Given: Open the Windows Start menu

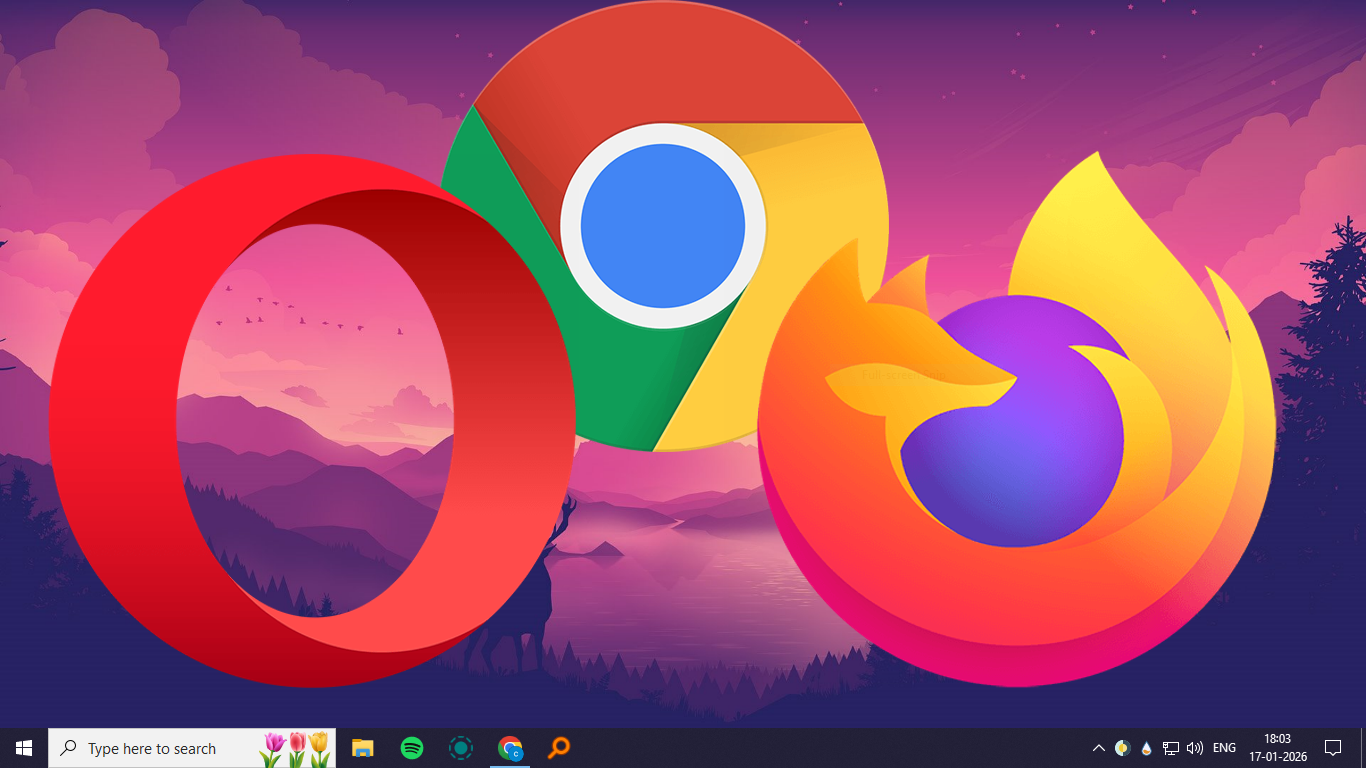Looking at the screenshot, I should click(x=24, y=748).
